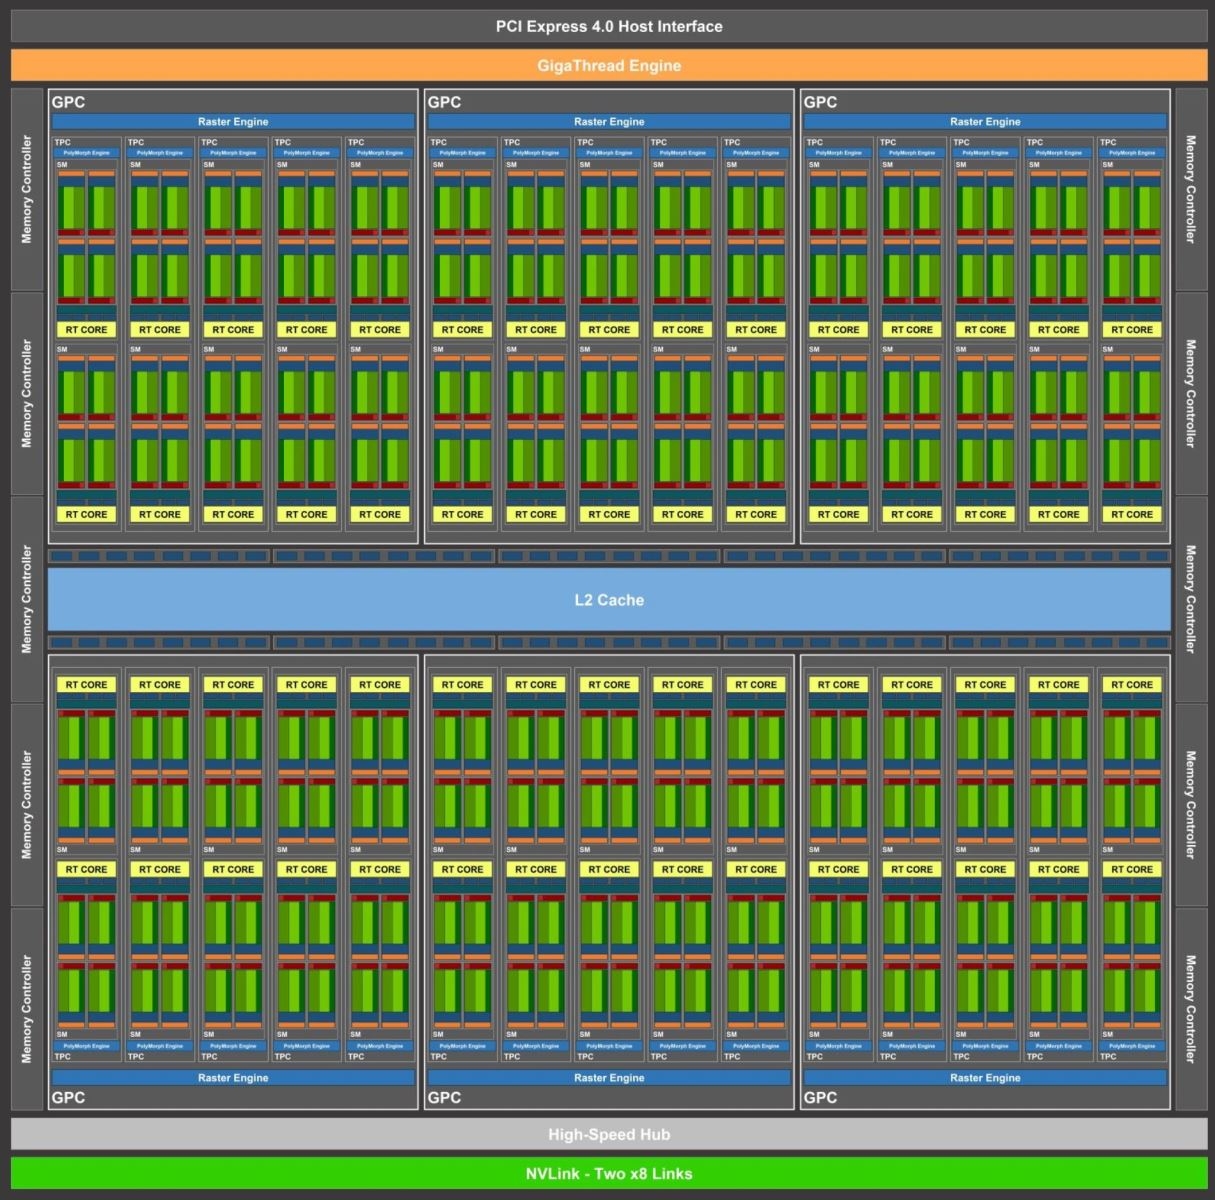Select the top-left Raster Engine block
Viewport: 1215px width, 1200px height.
232,121
